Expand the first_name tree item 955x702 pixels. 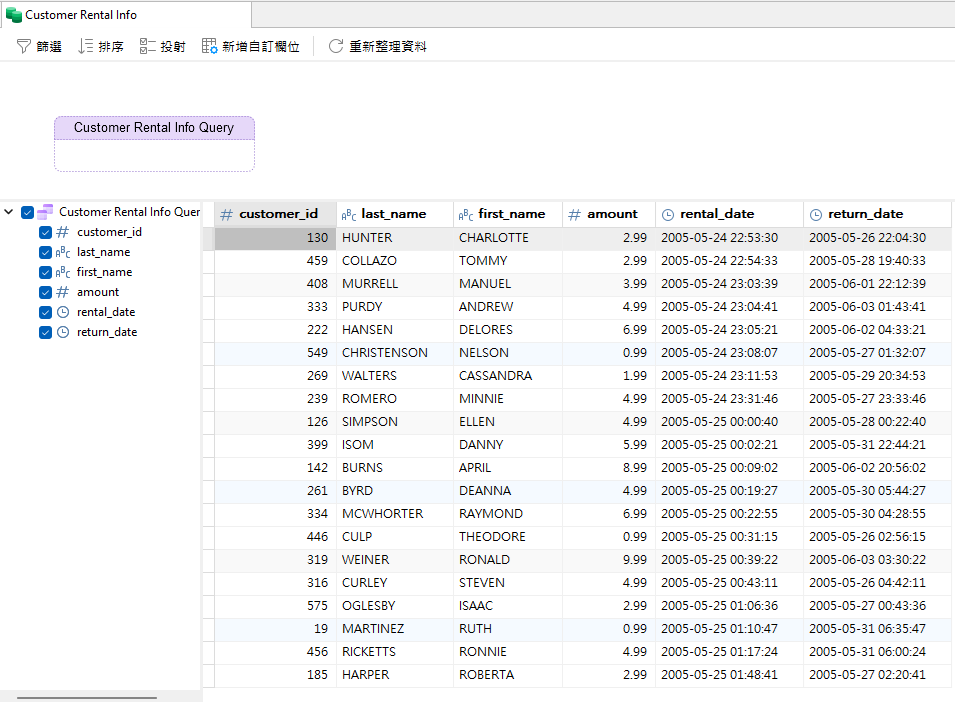click(104, 272)
